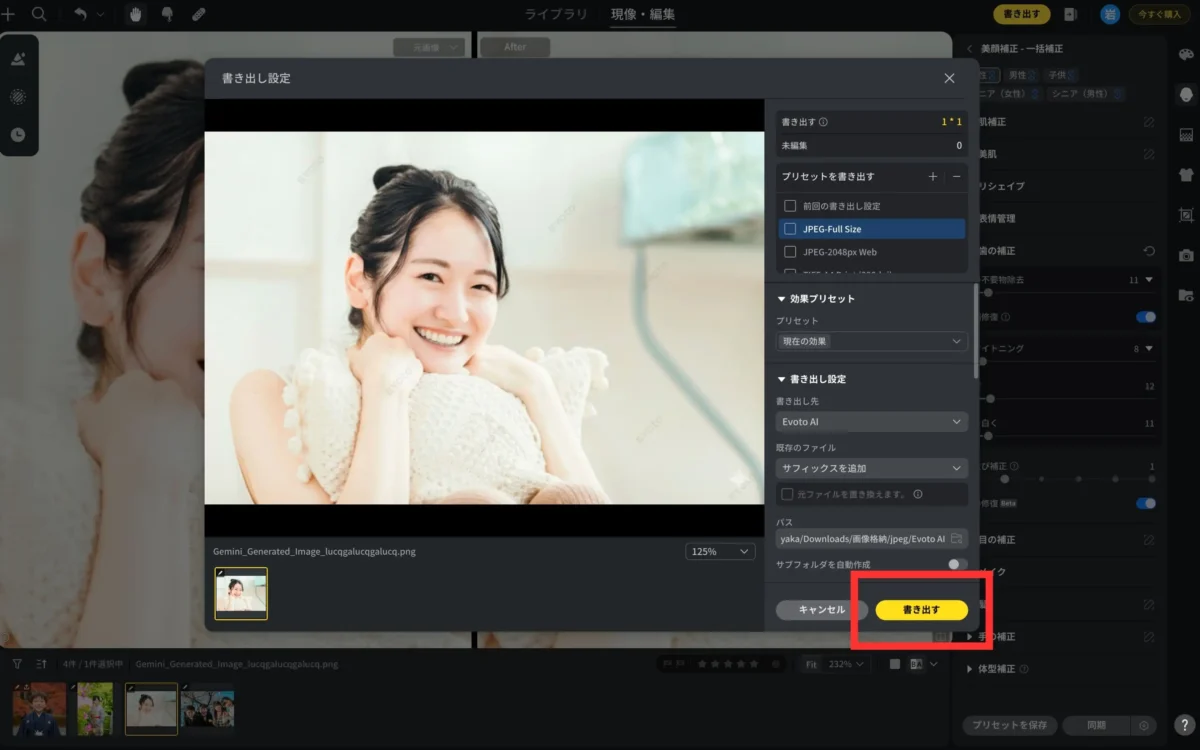The image size is (1200, 750).
Task: Select the hand pan tool in top toolbar
Action: [136, 14]
